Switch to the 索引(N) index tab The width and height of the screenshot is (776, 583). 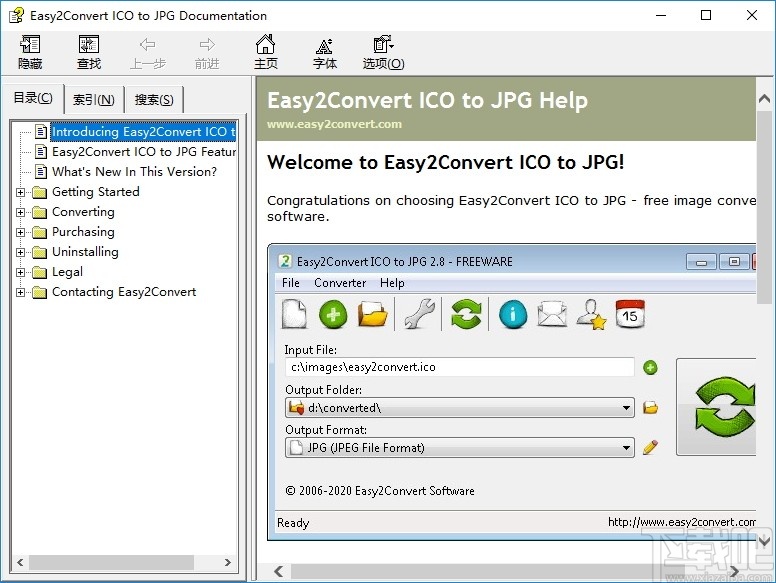pos(94,100)
